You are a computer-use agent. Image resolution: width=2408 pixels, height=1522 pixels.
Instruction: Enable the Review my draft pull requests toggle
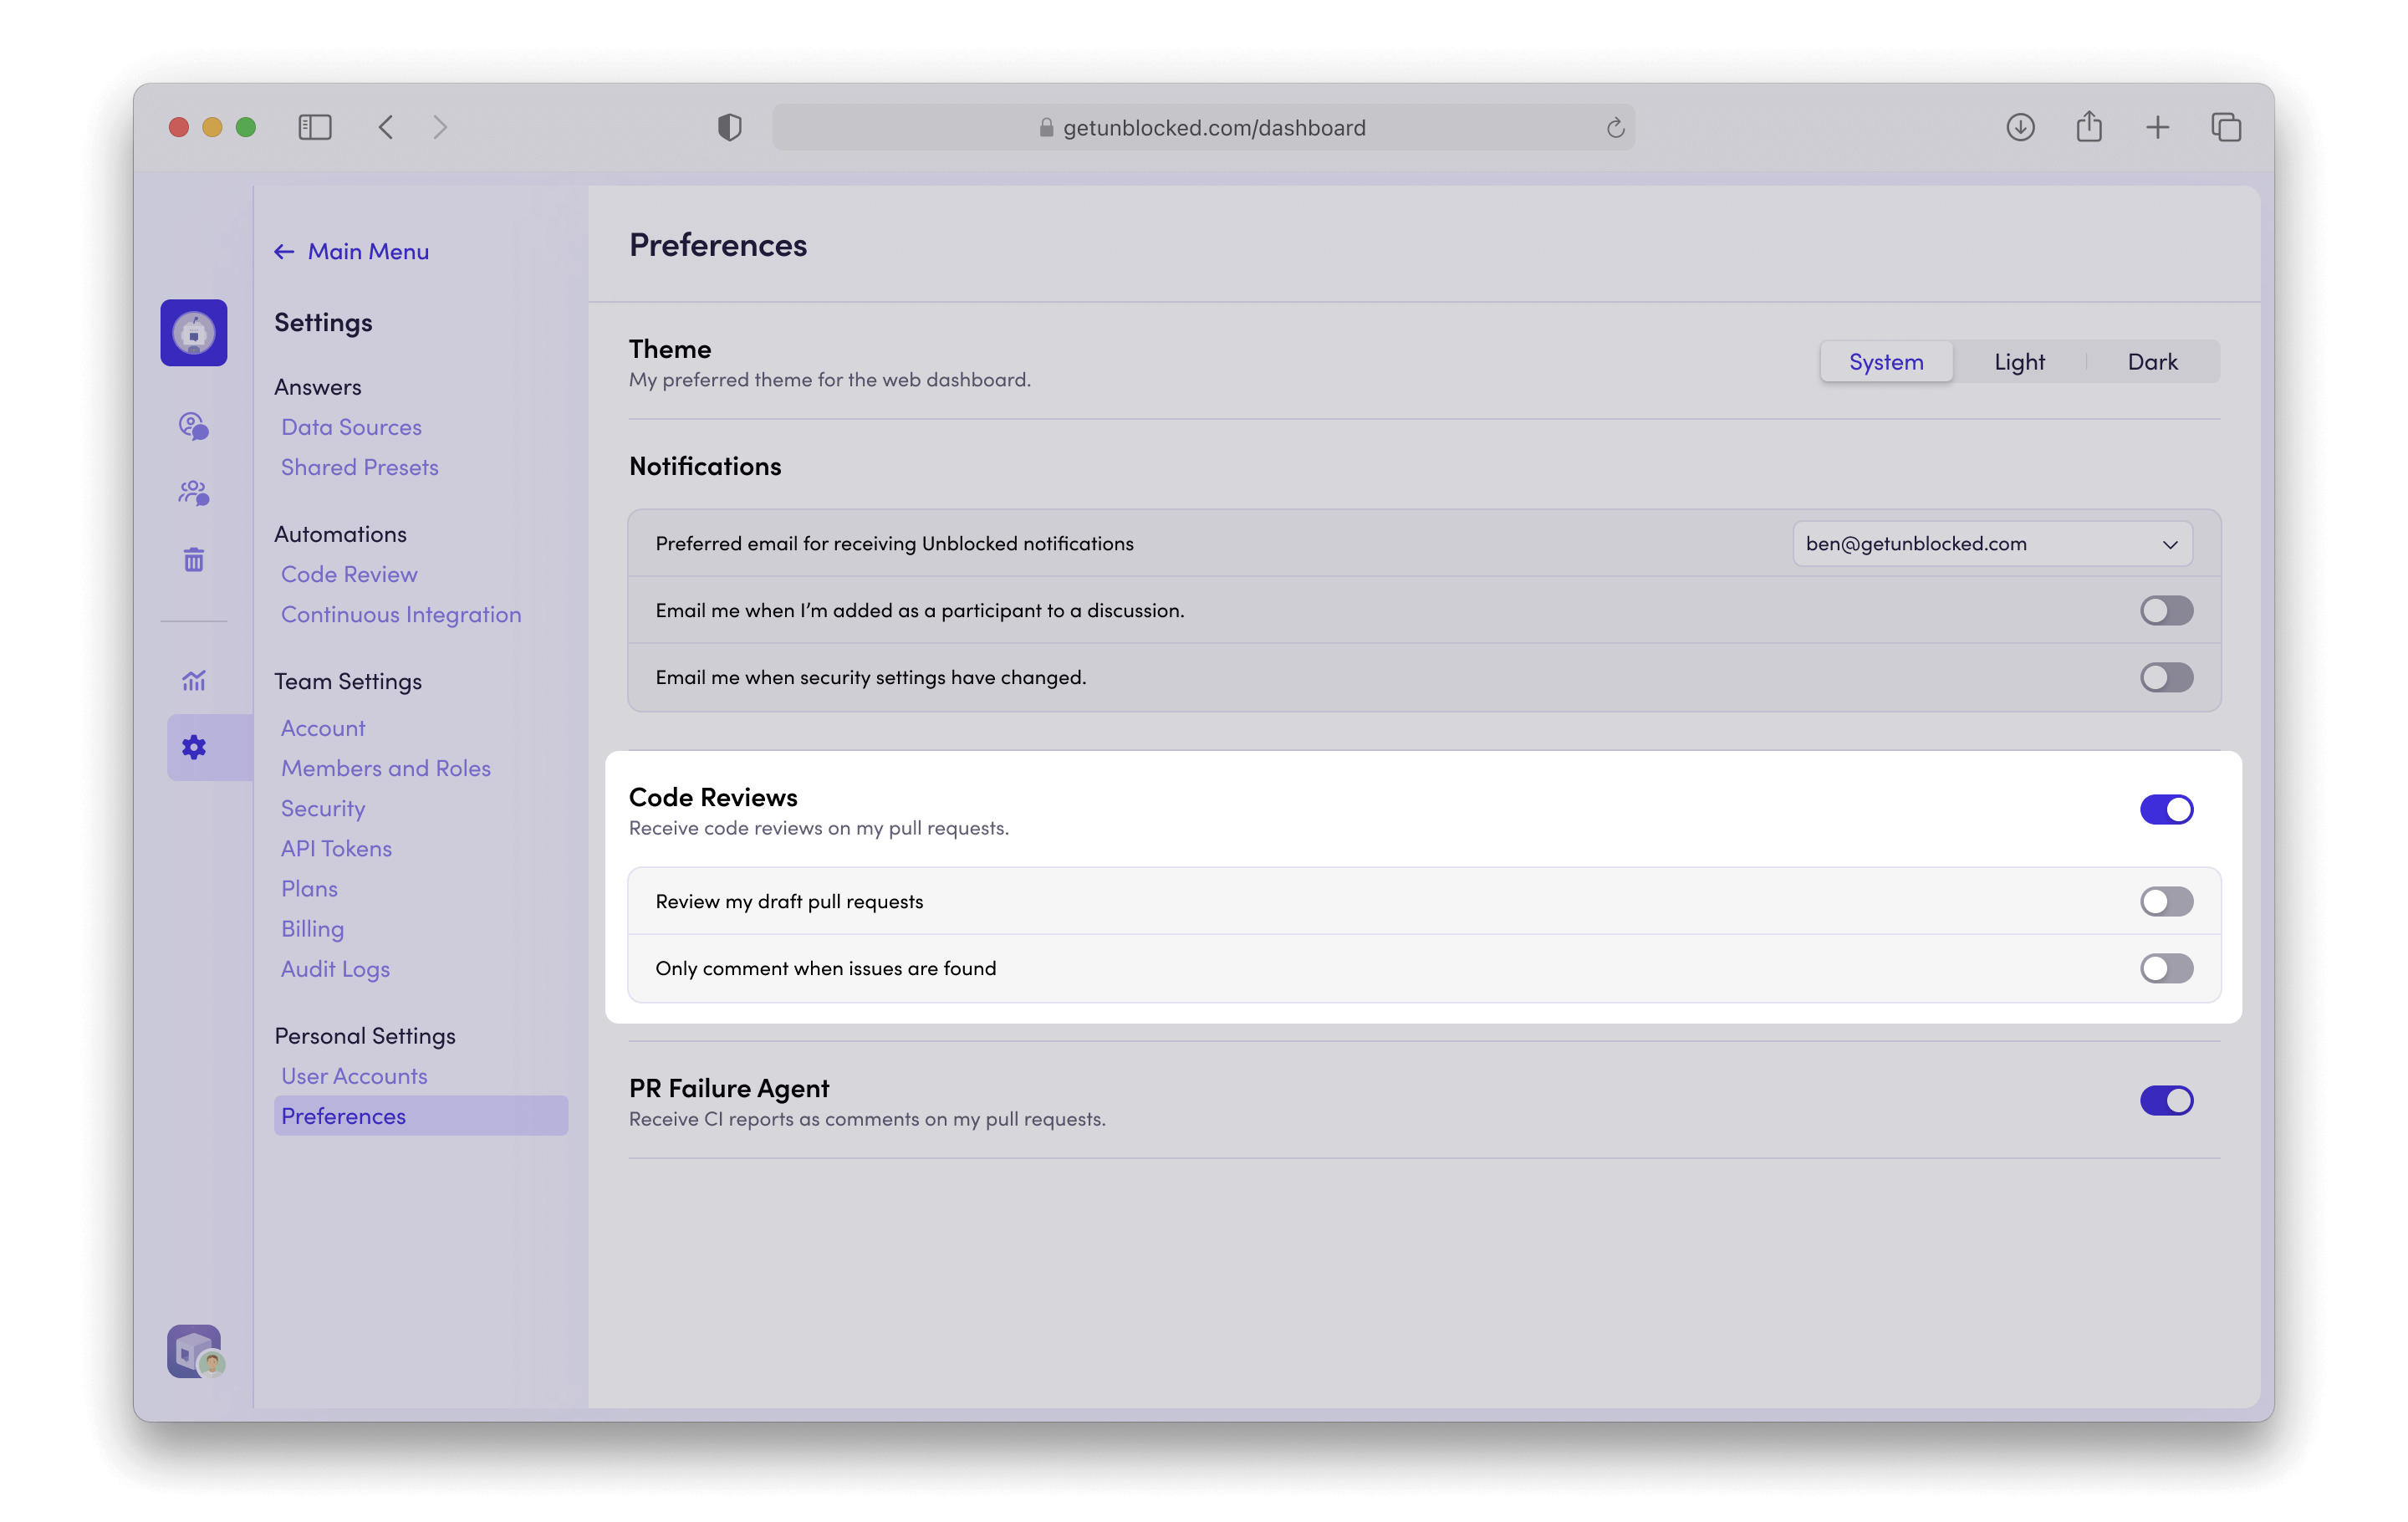pos(2166,901)
